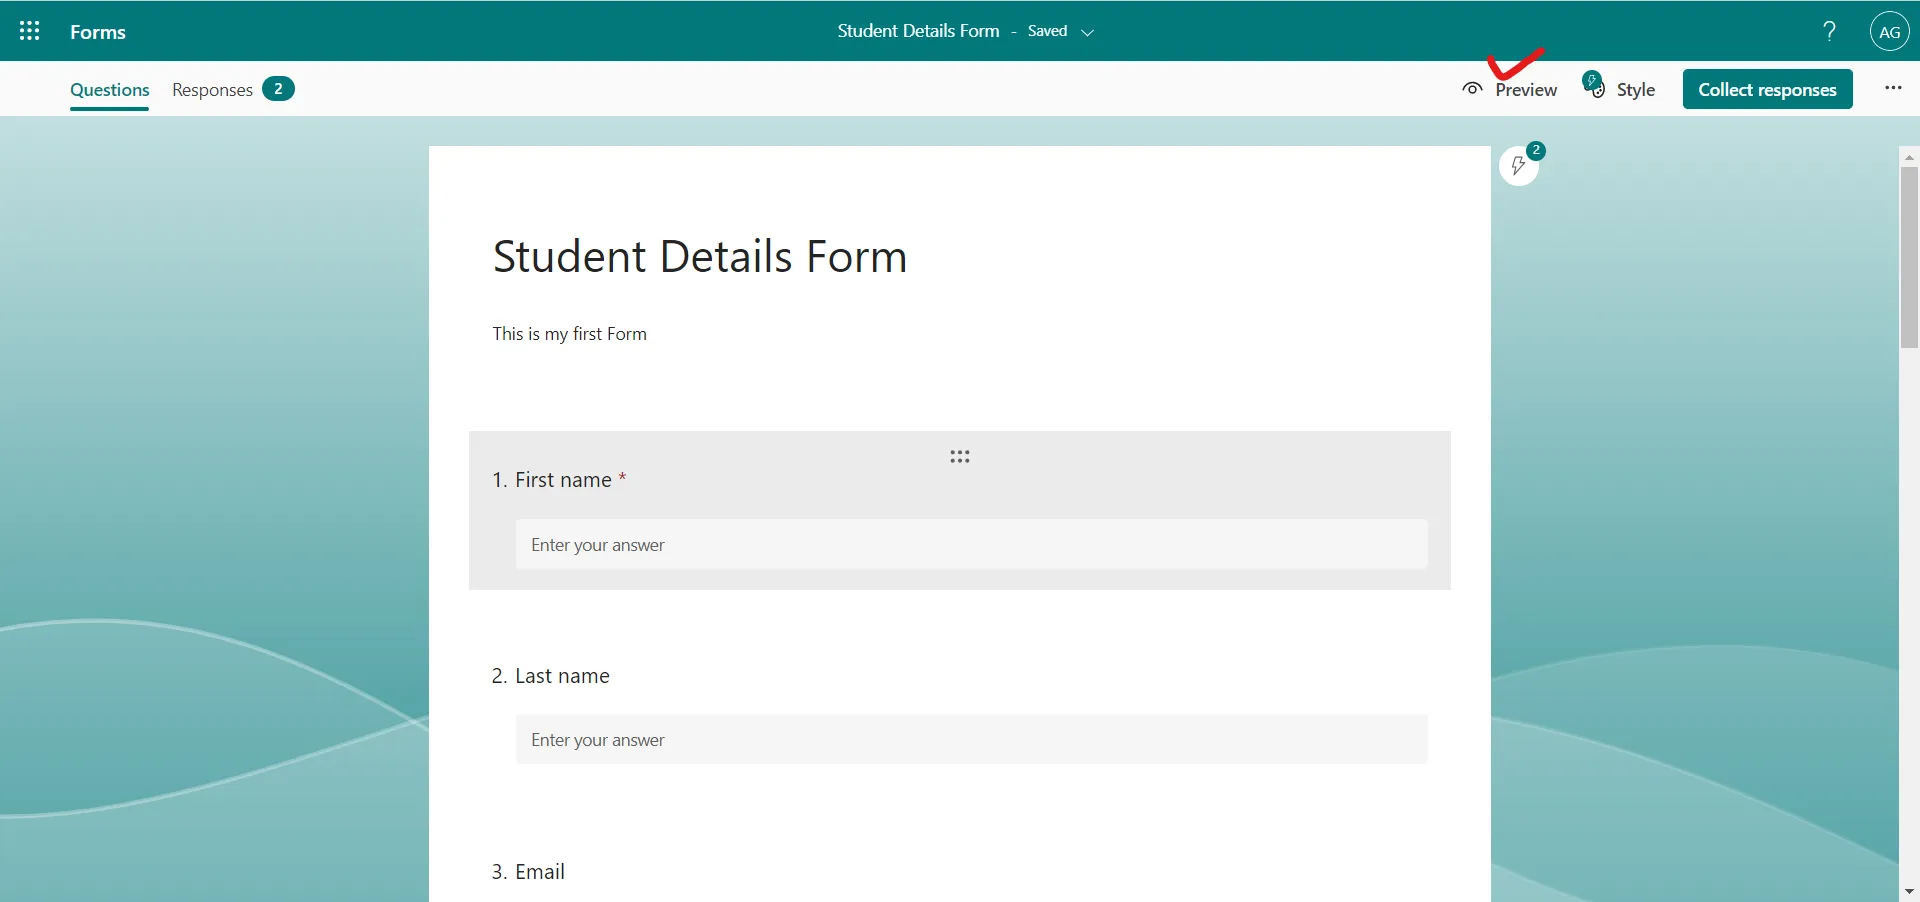Edit the form description text

point(570,333)
